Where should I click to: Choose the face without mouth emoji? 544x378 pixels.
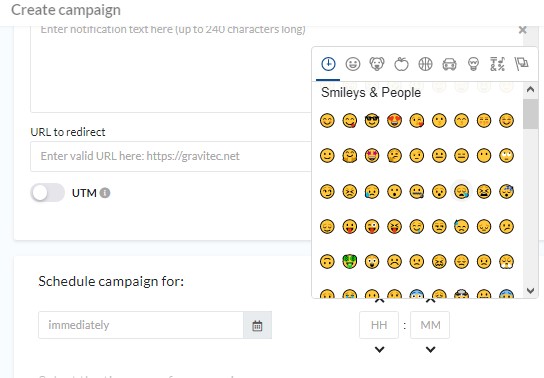pyautogui.click(x=484, y=156)
